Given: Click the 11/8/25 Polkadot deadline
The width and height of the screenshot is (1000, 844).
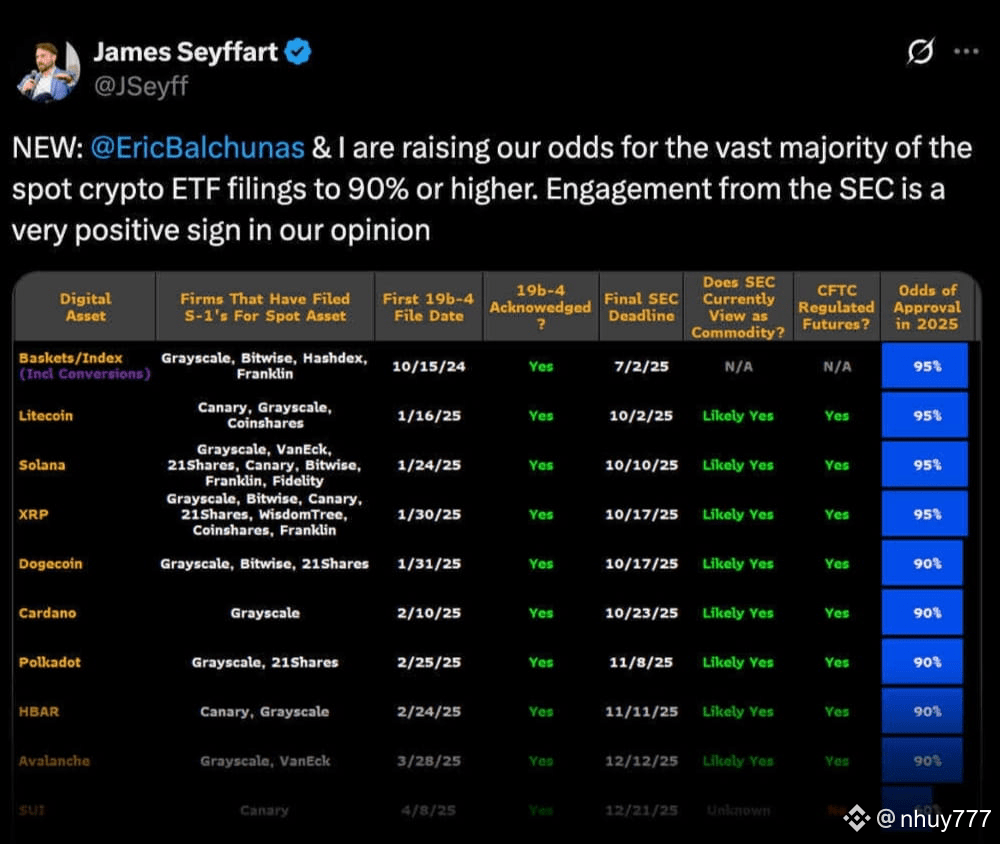Looking at the screenshot, I should click(x=642, y=662).
